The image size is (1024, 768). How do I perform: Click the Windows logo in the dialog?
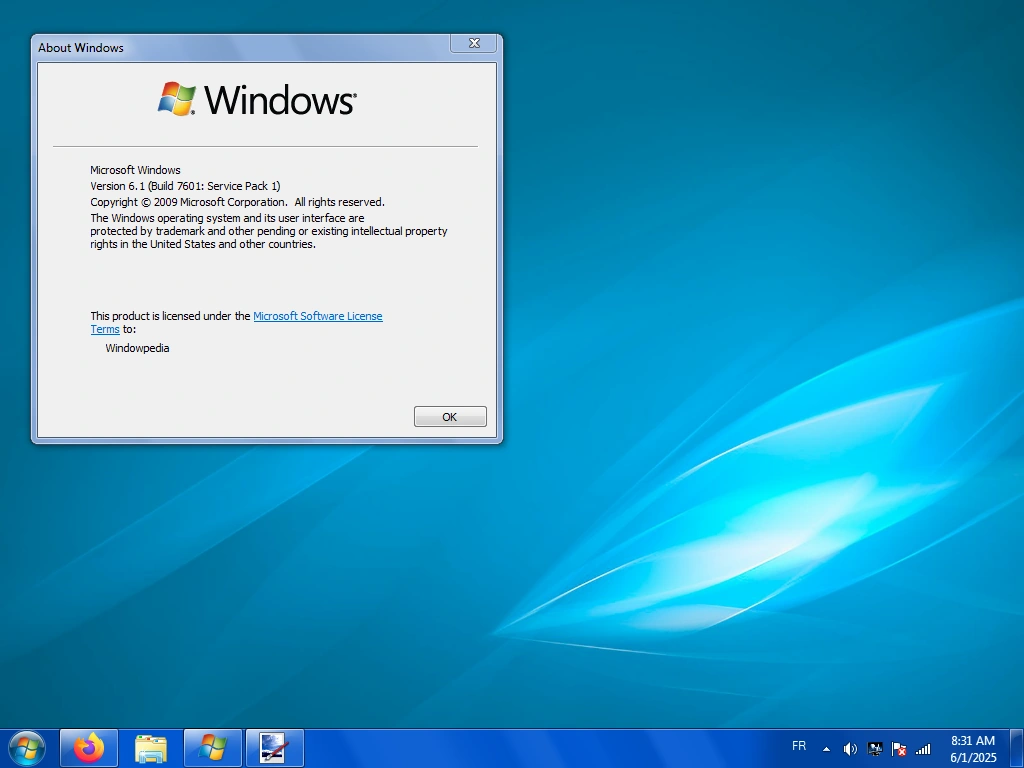(x=257, y=99)
